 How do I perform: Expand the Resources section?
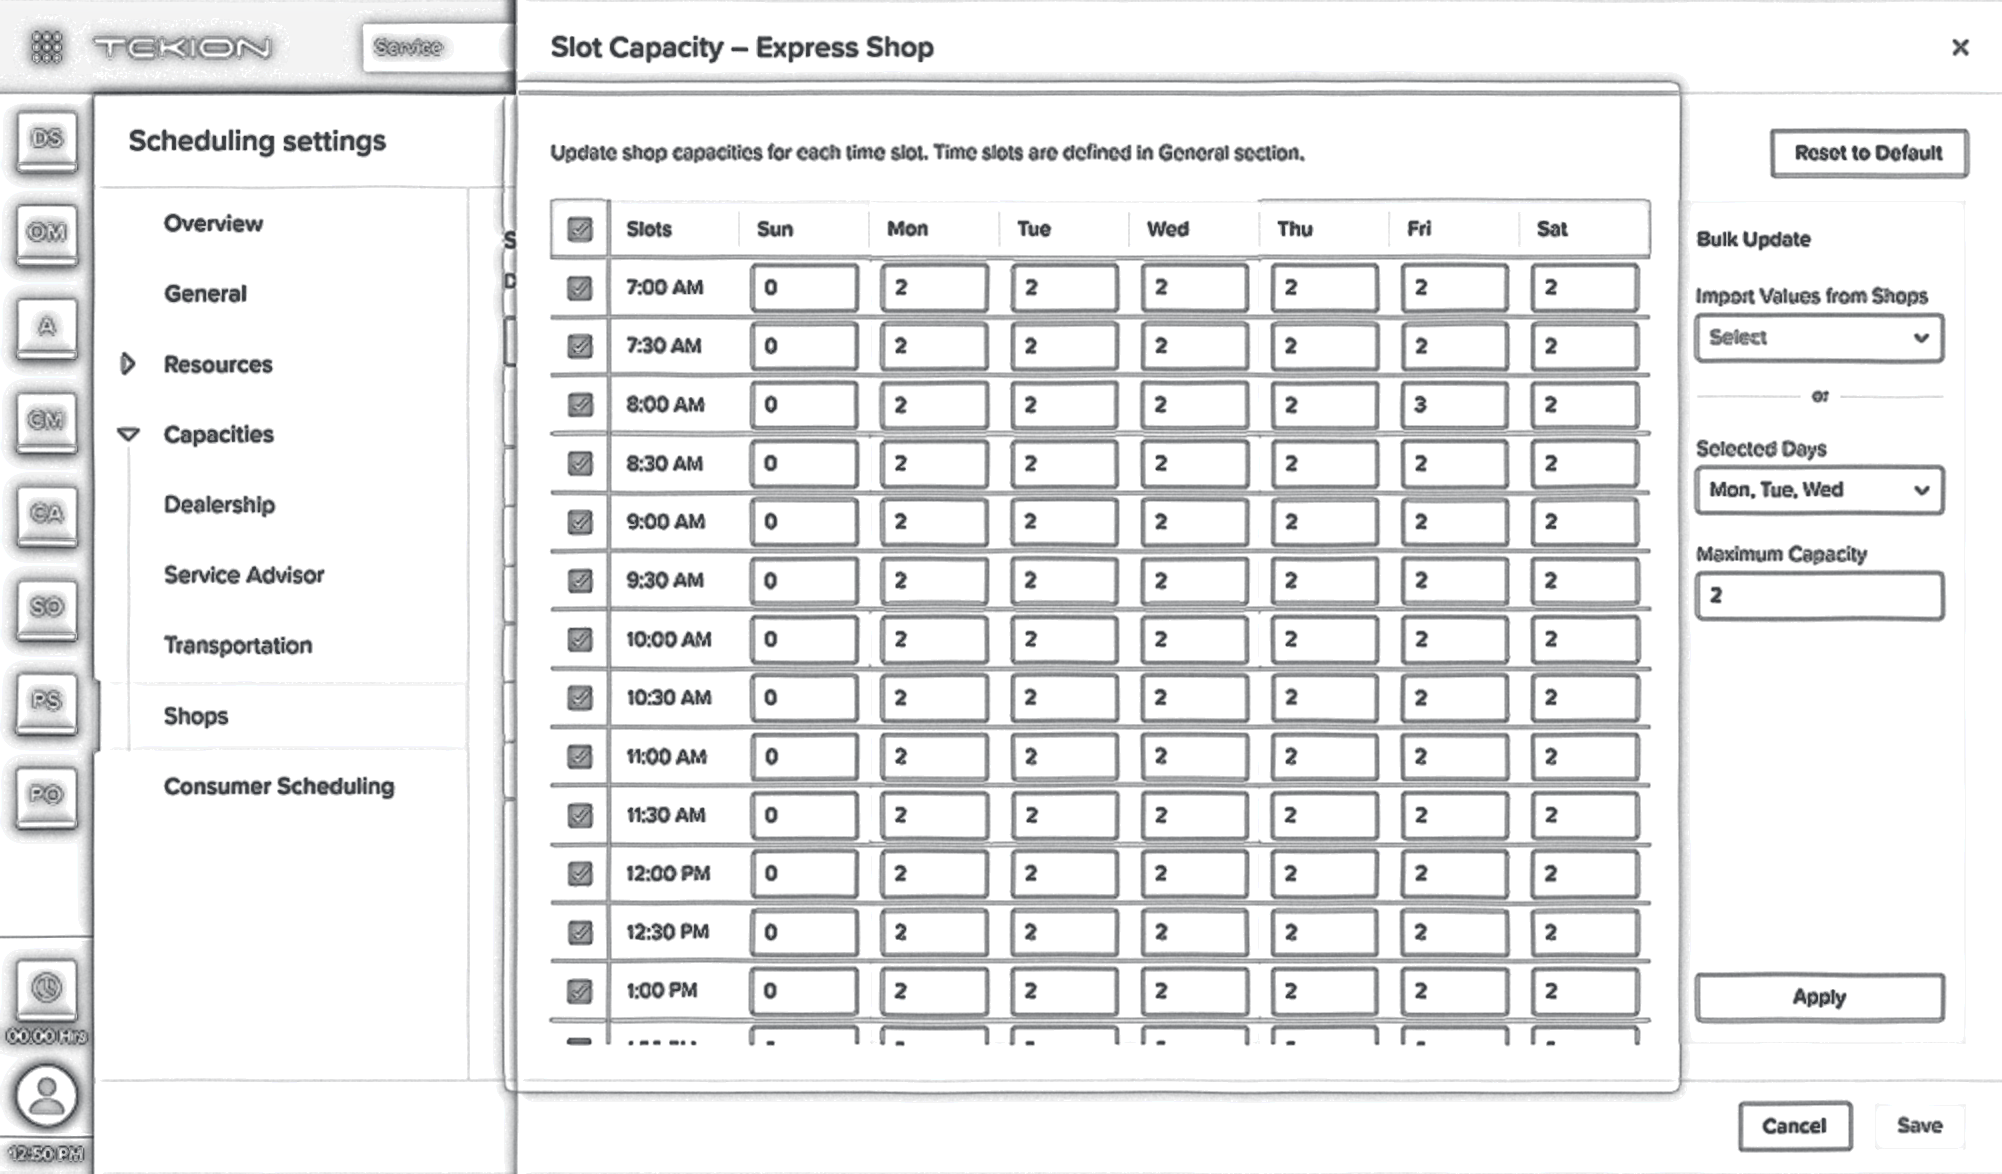[128, 364]
